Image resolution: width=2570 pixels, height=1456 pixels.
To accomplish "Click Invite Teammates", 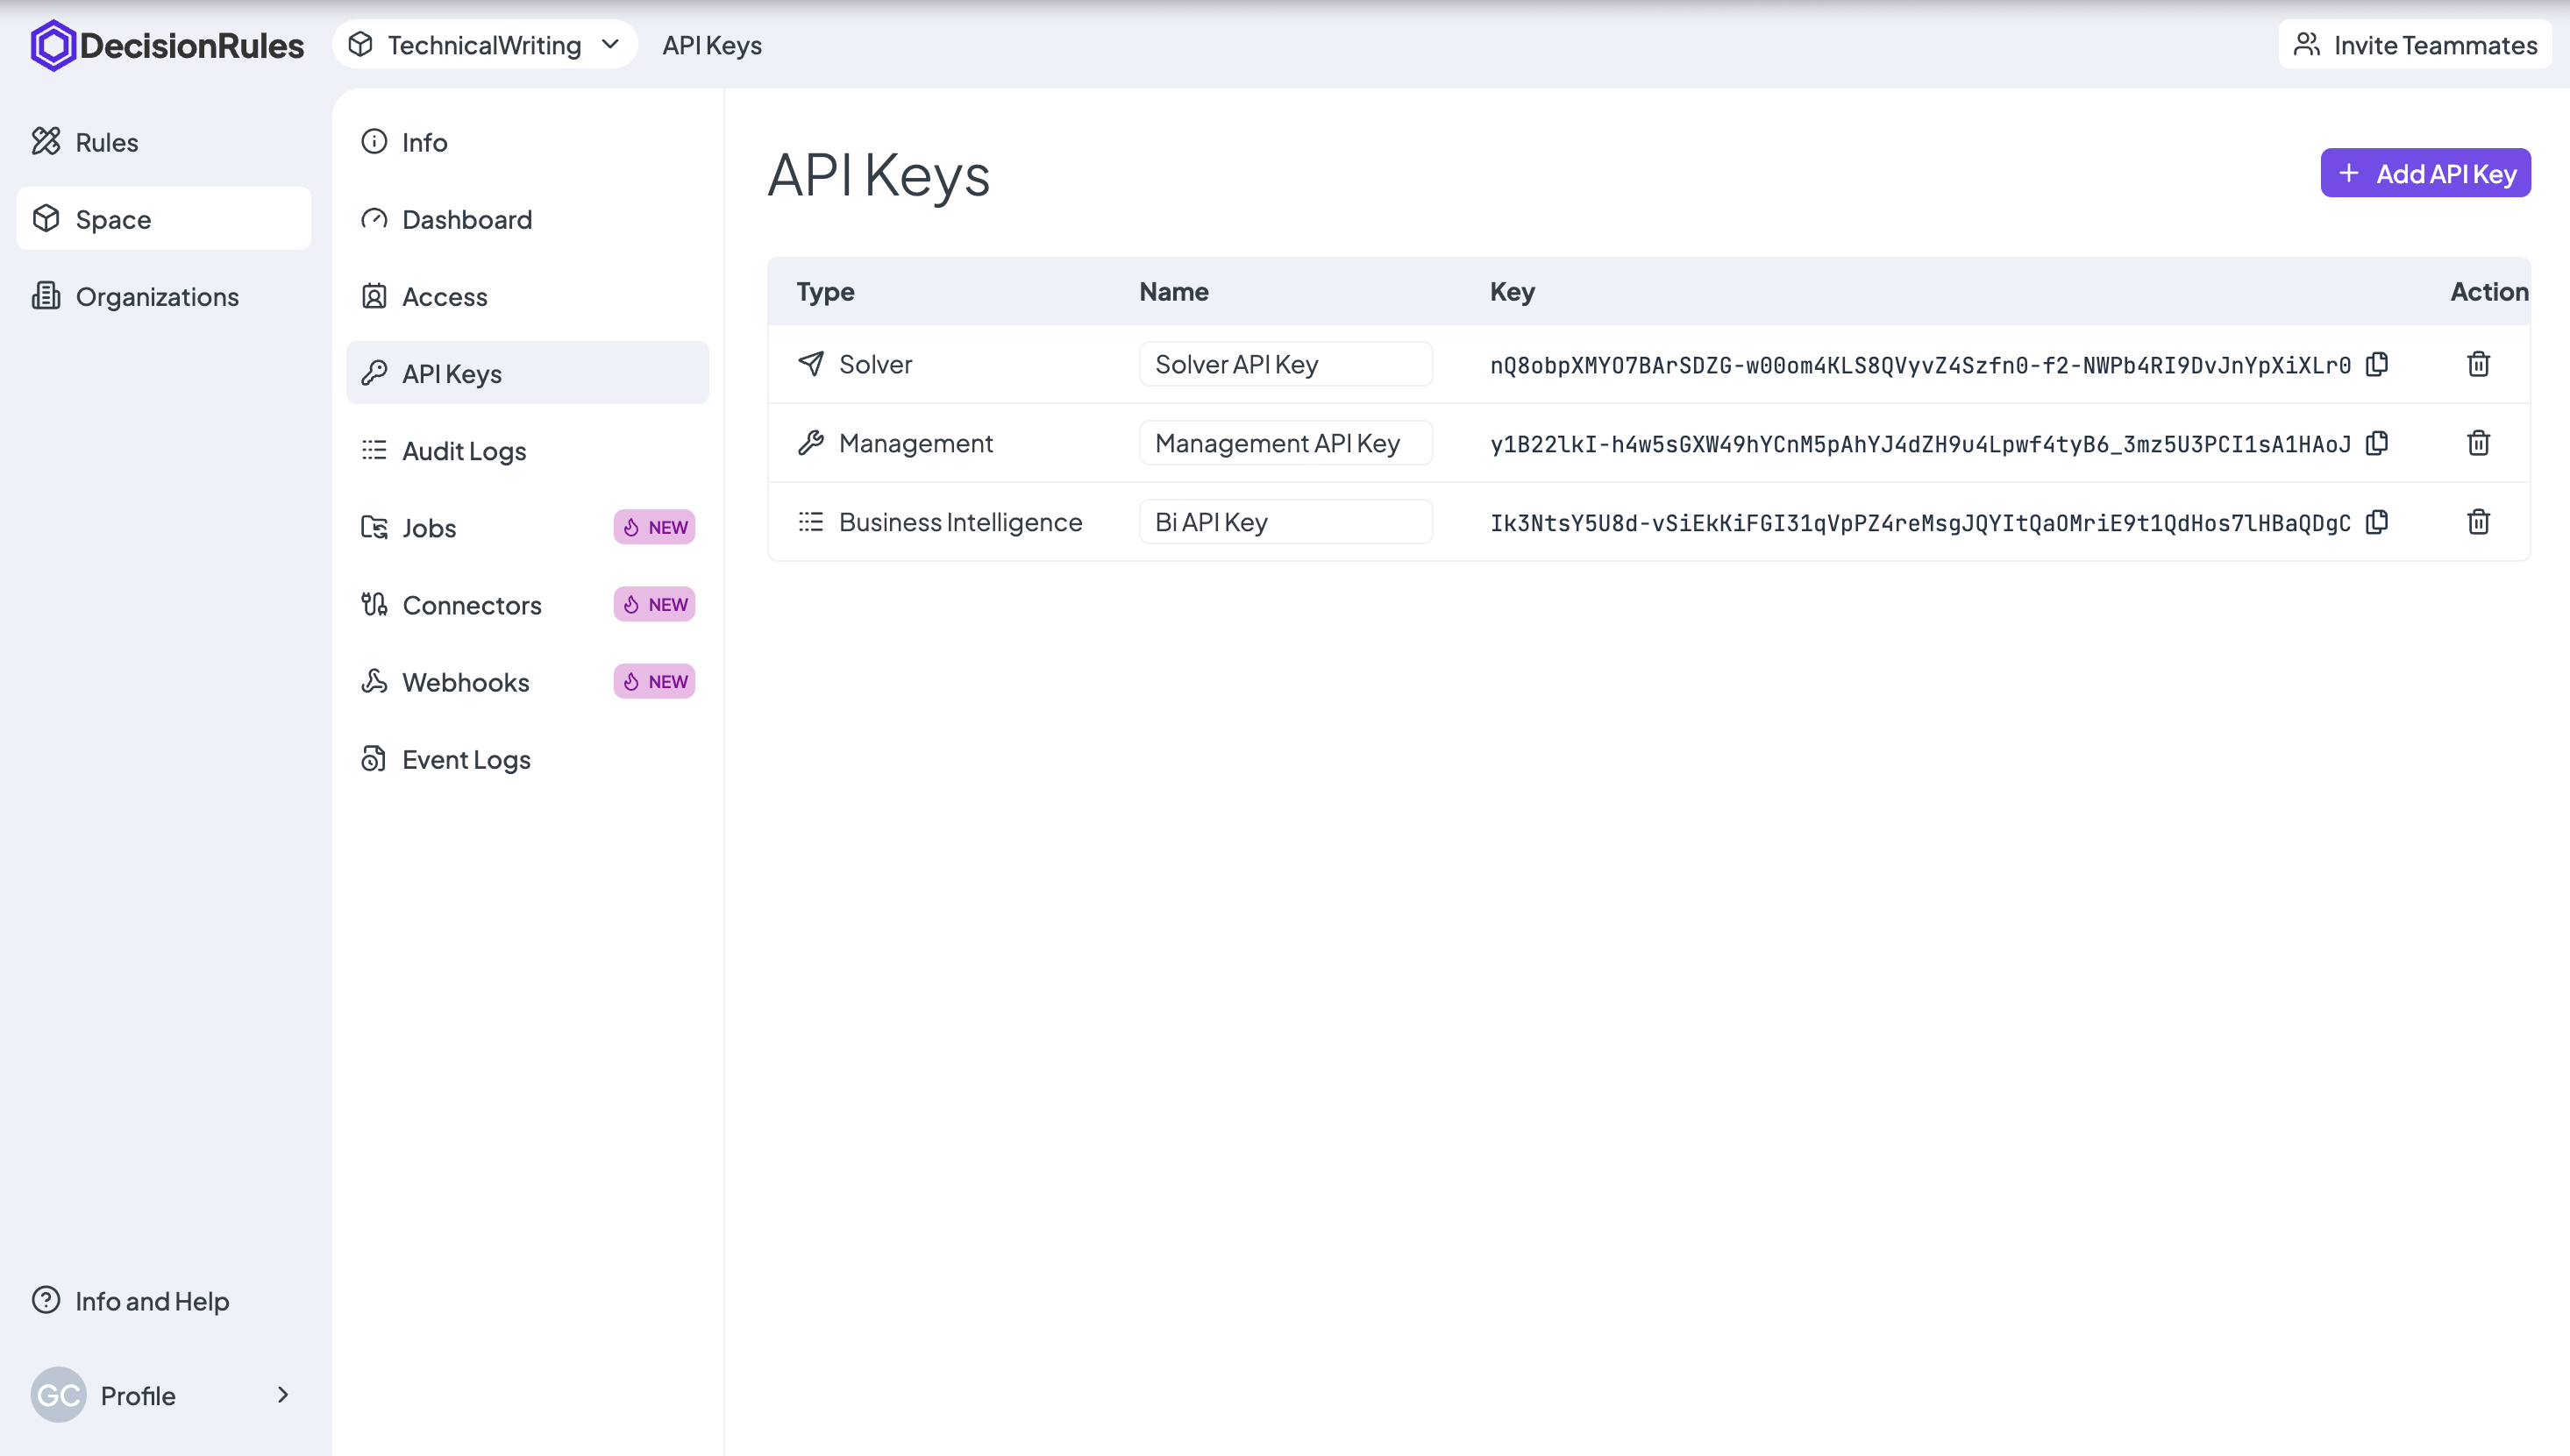I will coord(2415,45).
